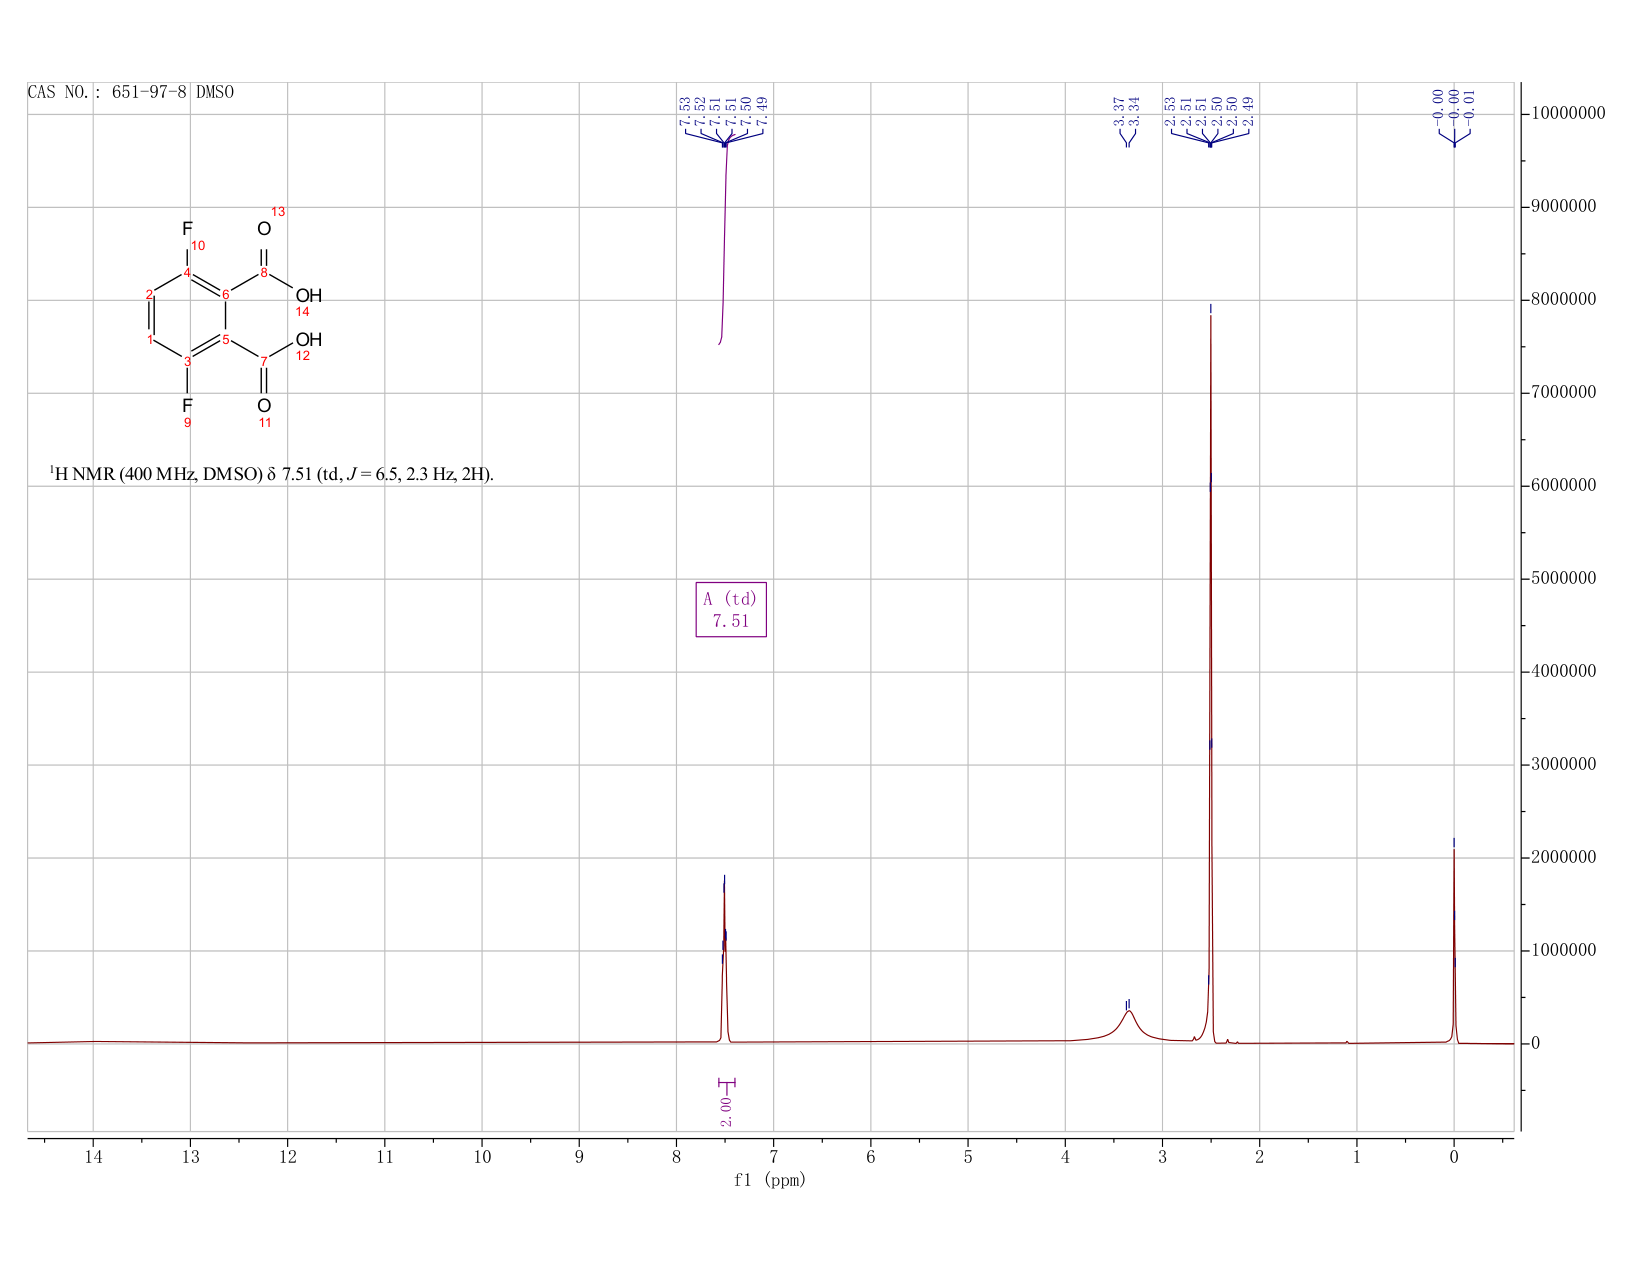Click the f1 (ppm) axis label
The image size is (1650, 1275).
pos(770,1180)
